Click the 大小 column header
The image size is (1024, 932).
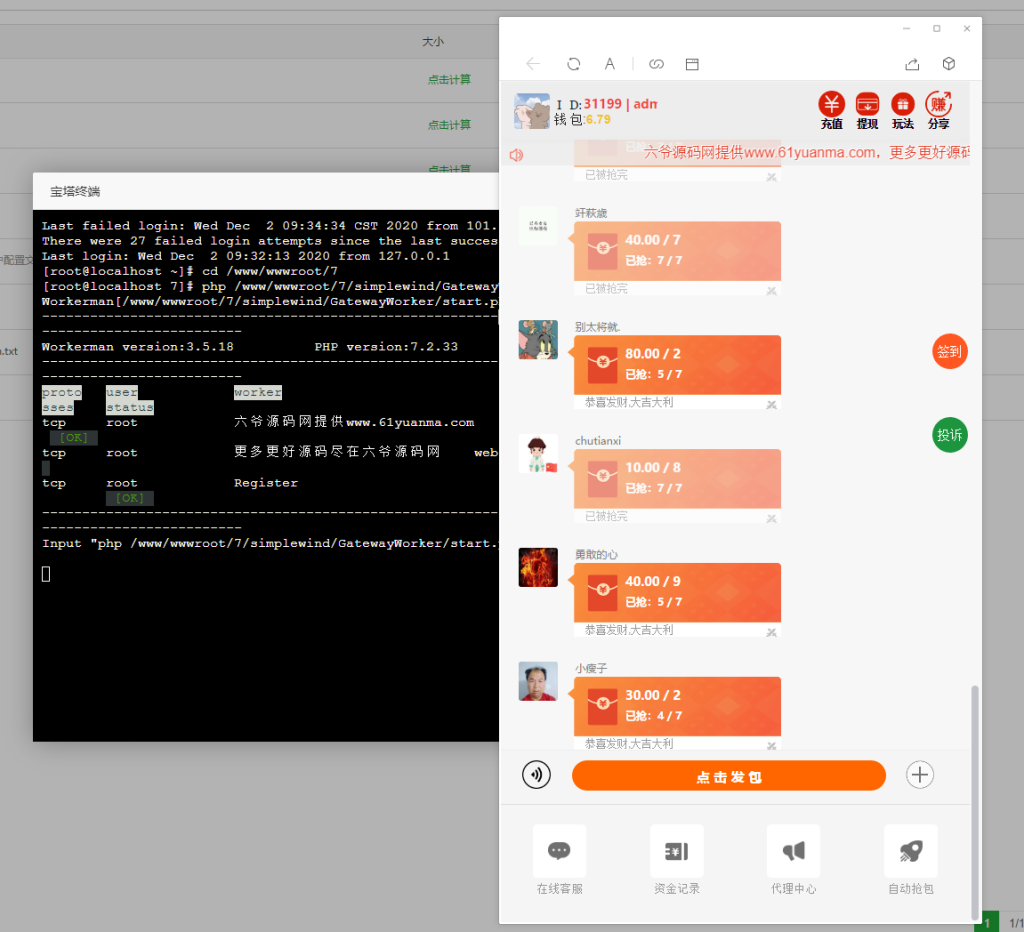(x=433, y=42)
